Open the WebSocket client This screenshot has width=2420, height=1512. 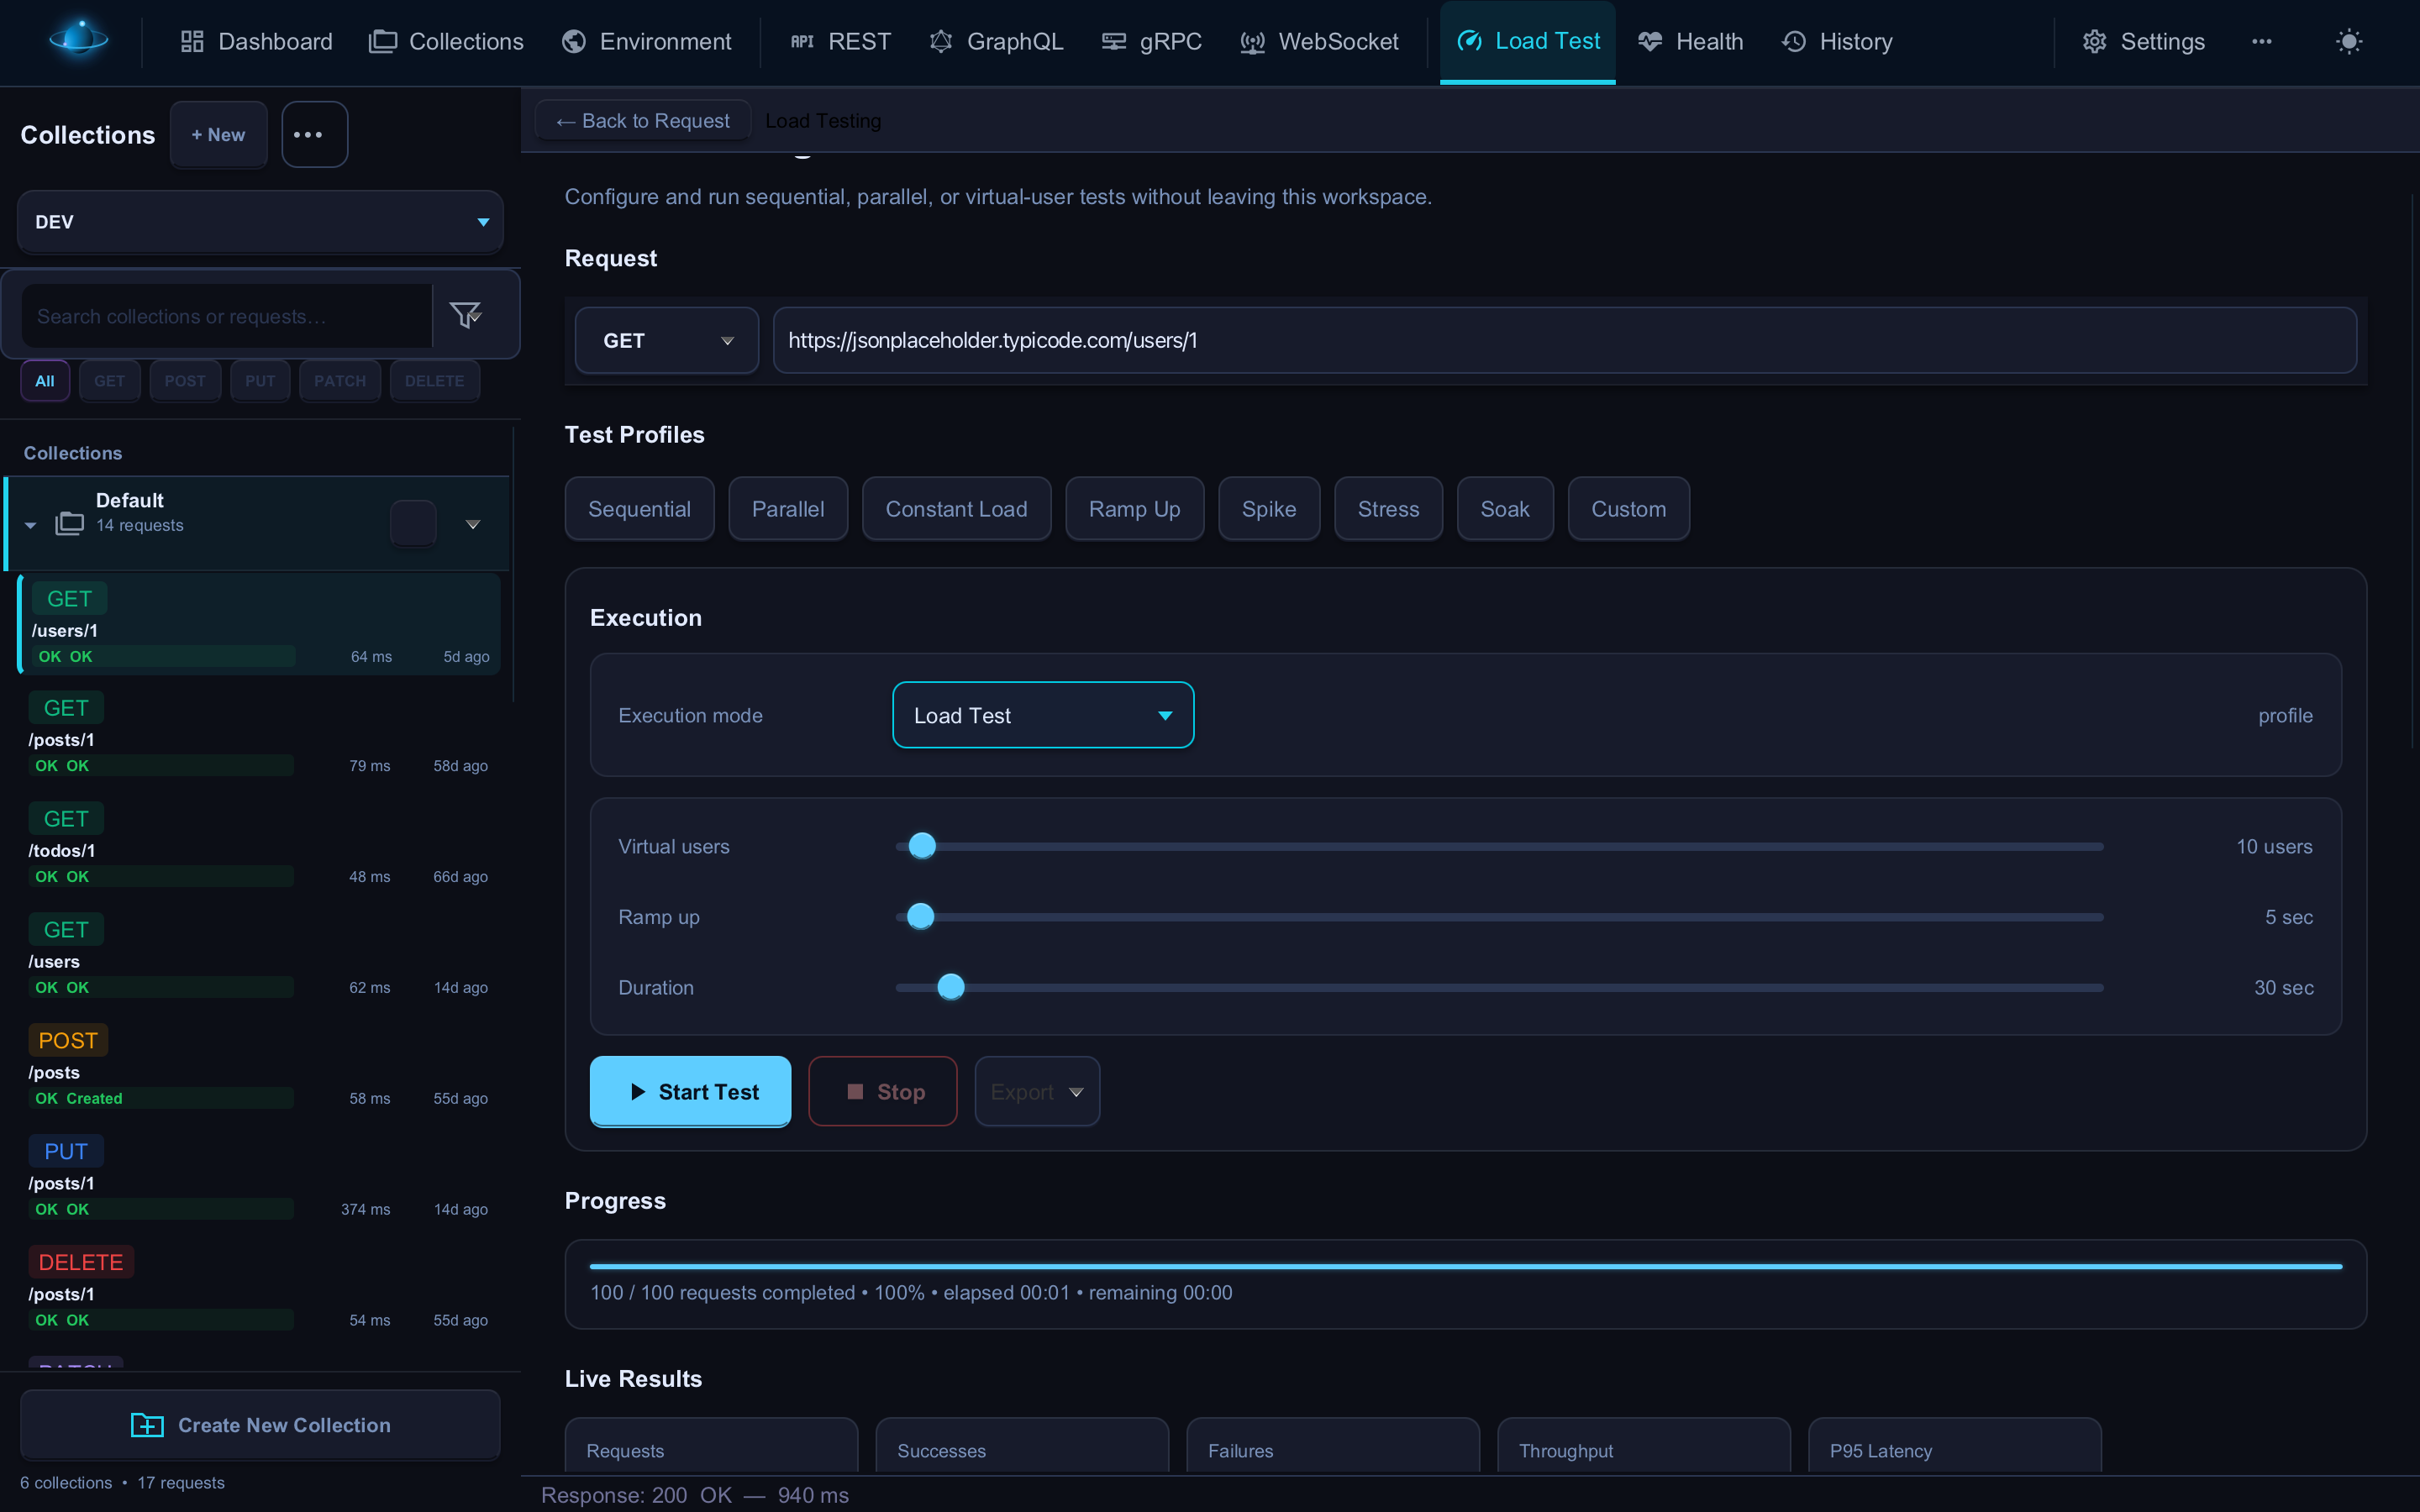pos(1319,41)
